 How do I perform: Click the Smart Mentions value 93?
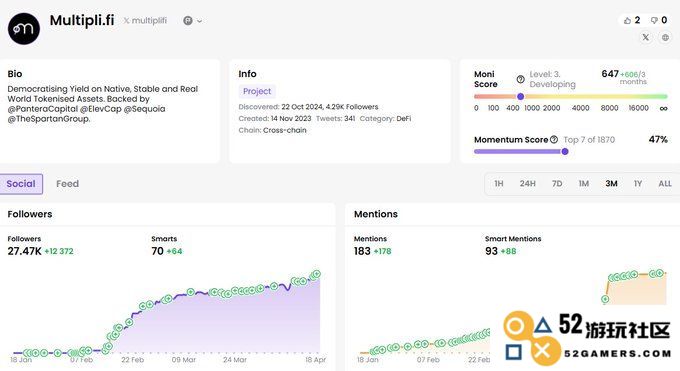491,251
